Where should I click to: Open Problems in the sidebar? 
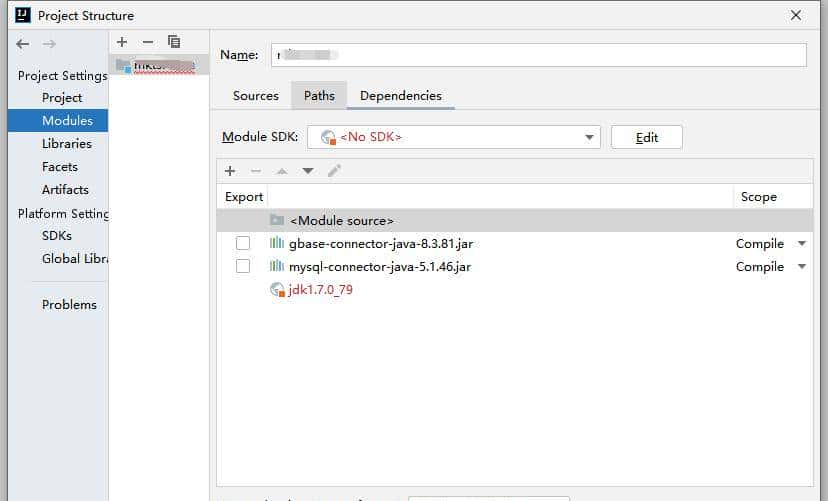point(69,305)
